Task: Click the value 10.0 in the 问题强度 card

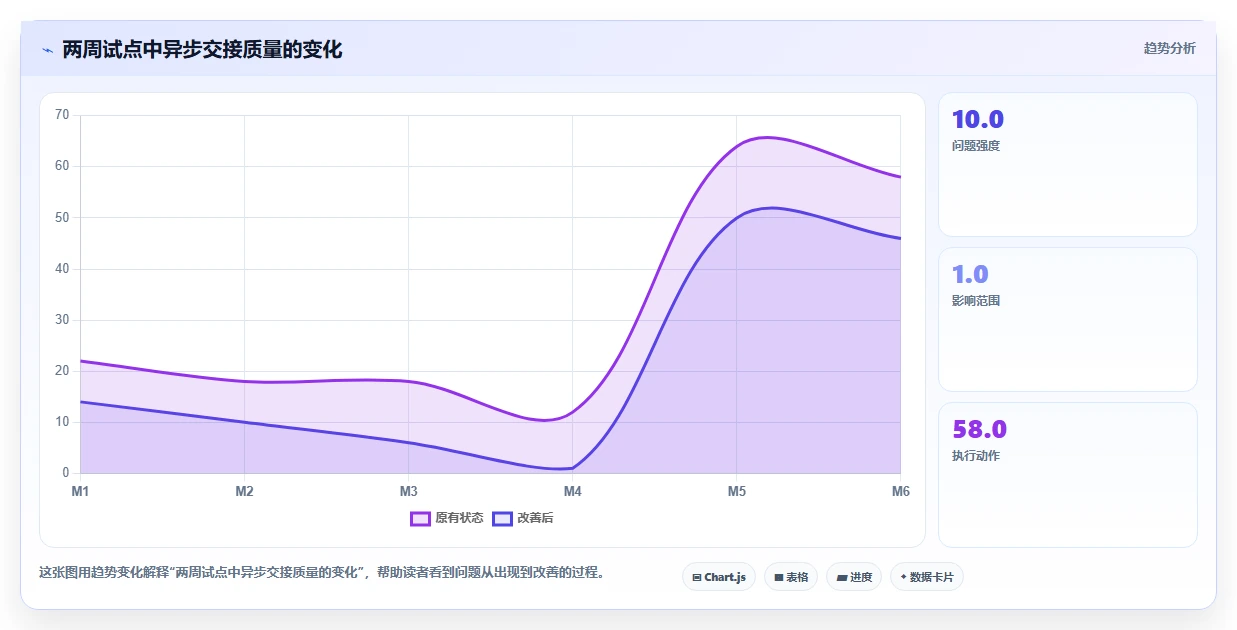Action: pos(978,120)
